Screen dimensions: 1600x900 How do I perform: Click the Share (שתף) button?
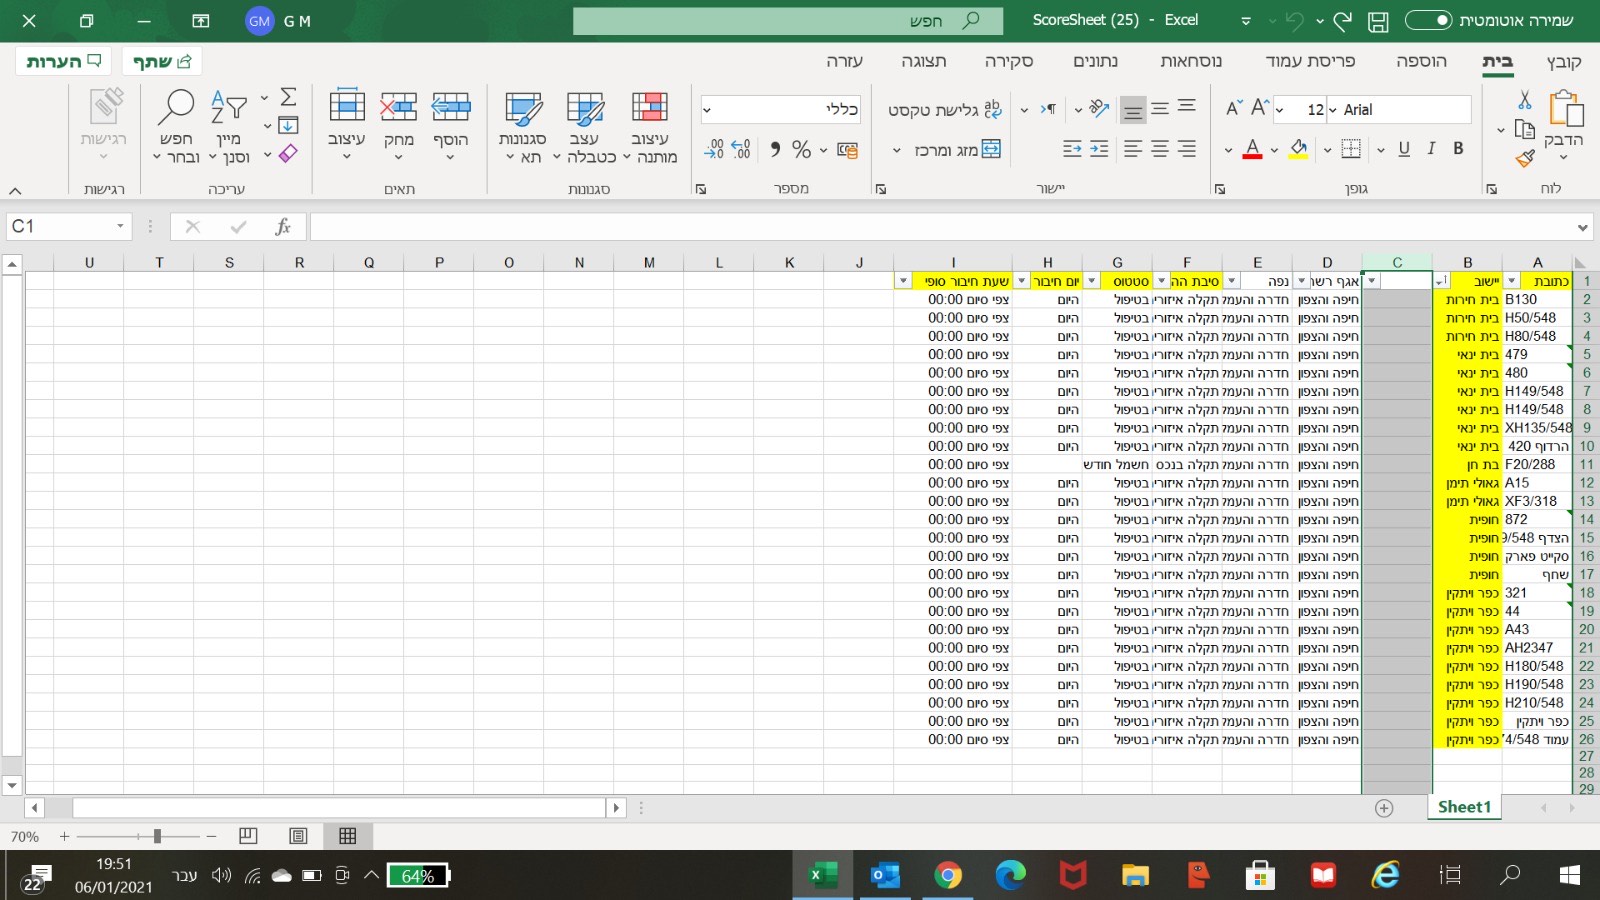[162, 62]
